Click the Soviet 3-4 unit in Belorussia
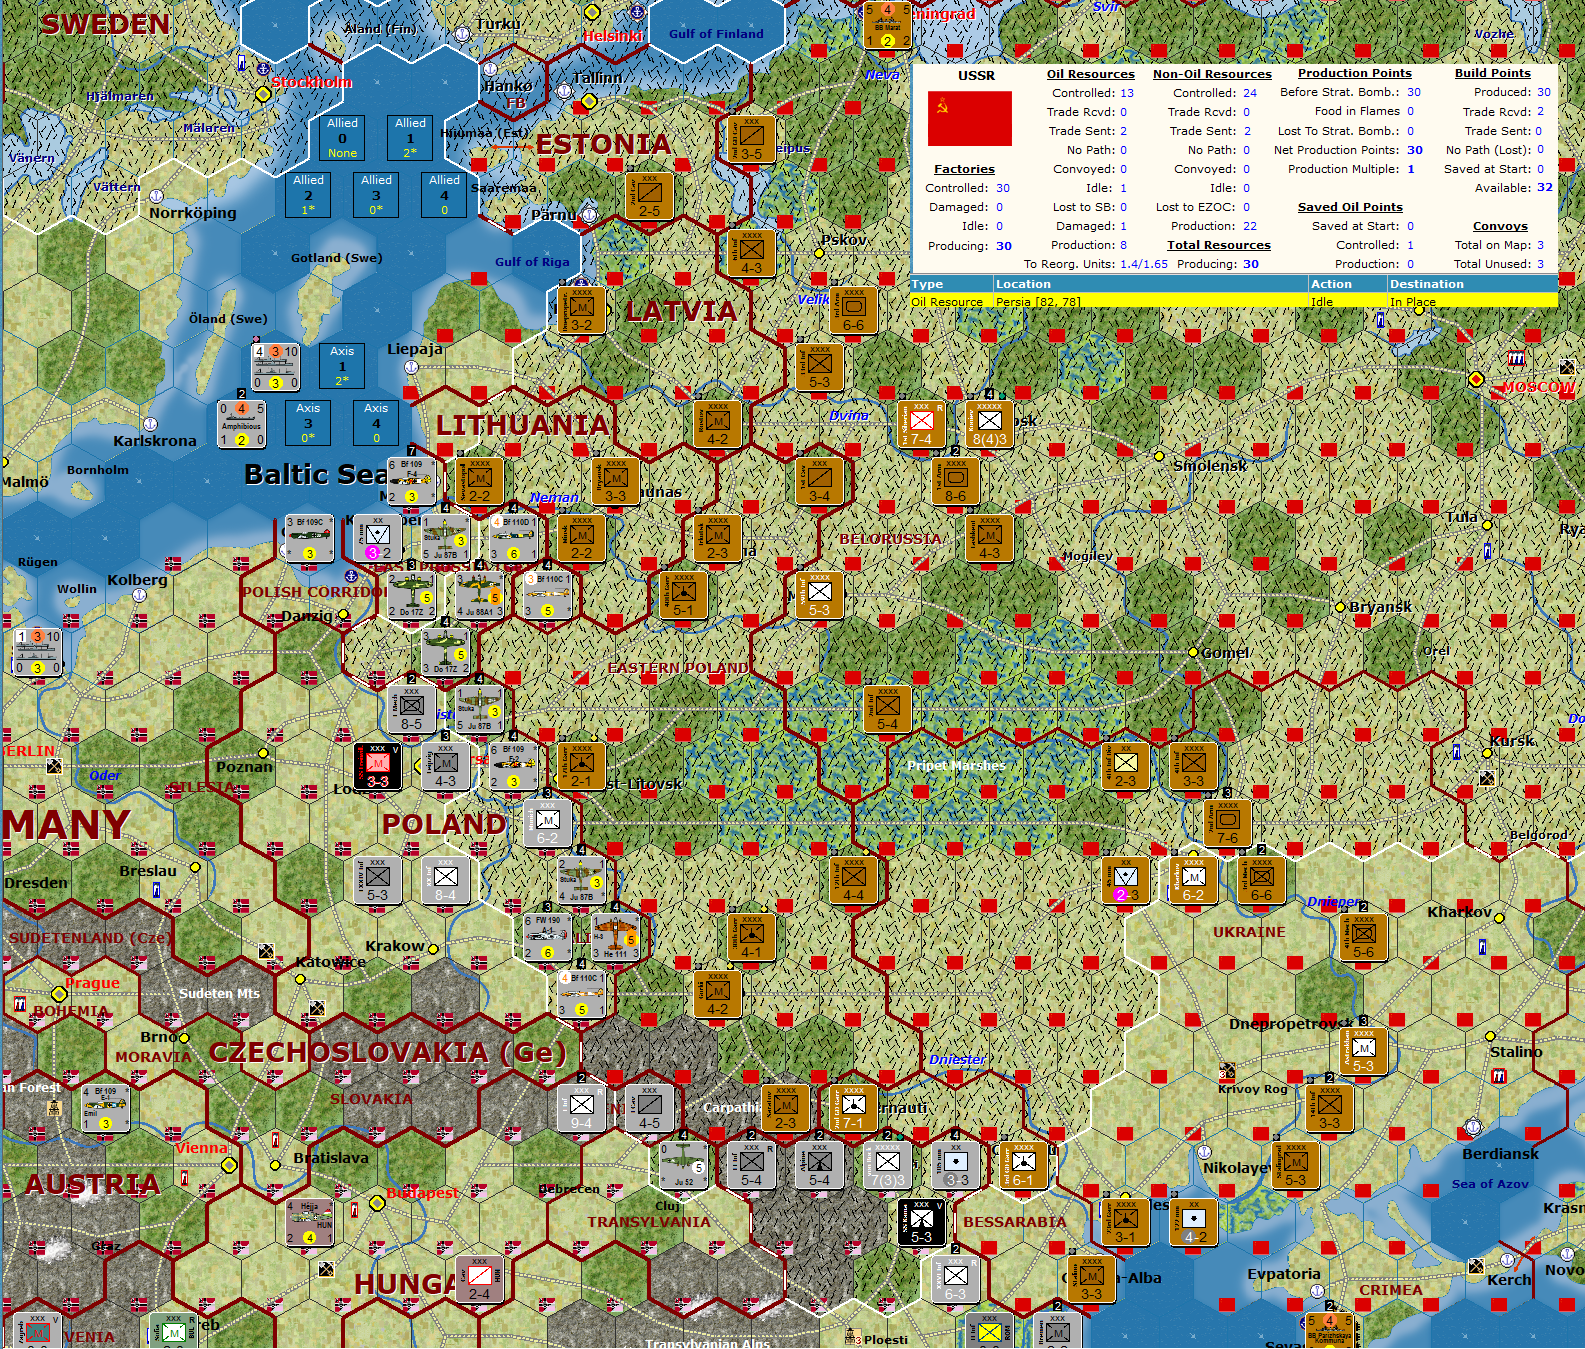Viewport: 1585px width, 1349px height. coord(820,481)
